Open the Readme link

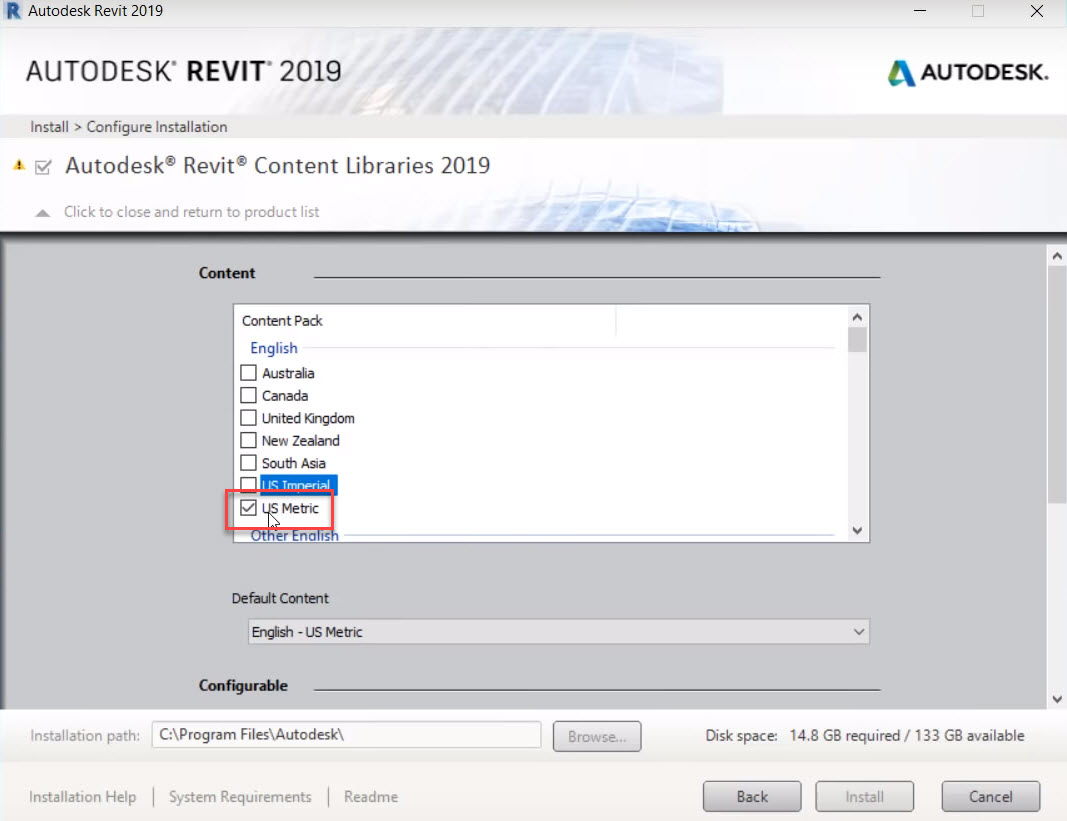coord(371,796)
